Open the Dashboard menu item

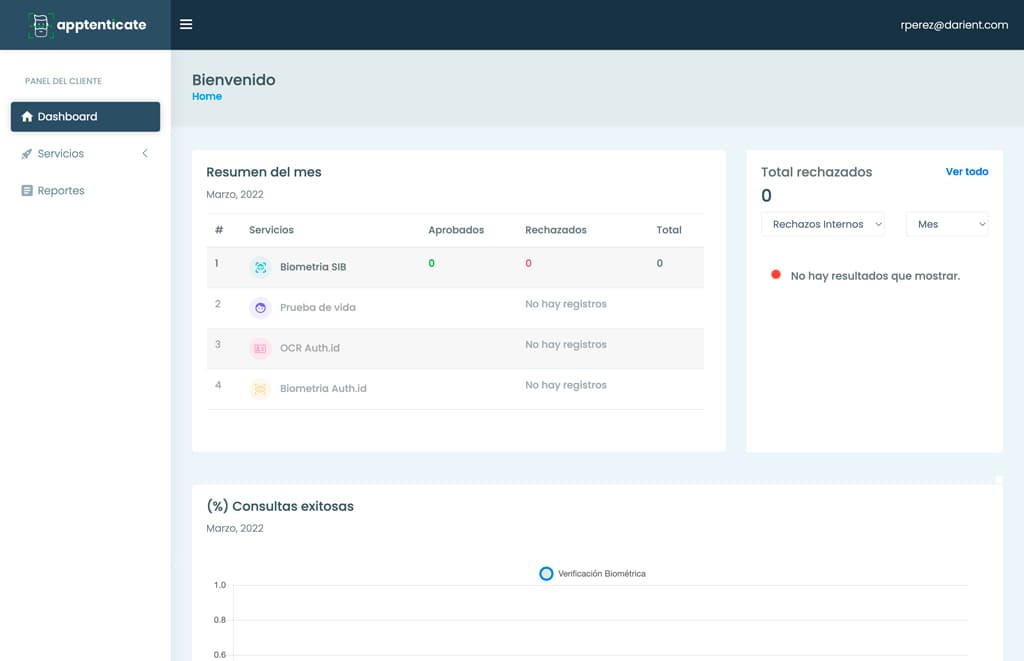(x=86, y=116)
